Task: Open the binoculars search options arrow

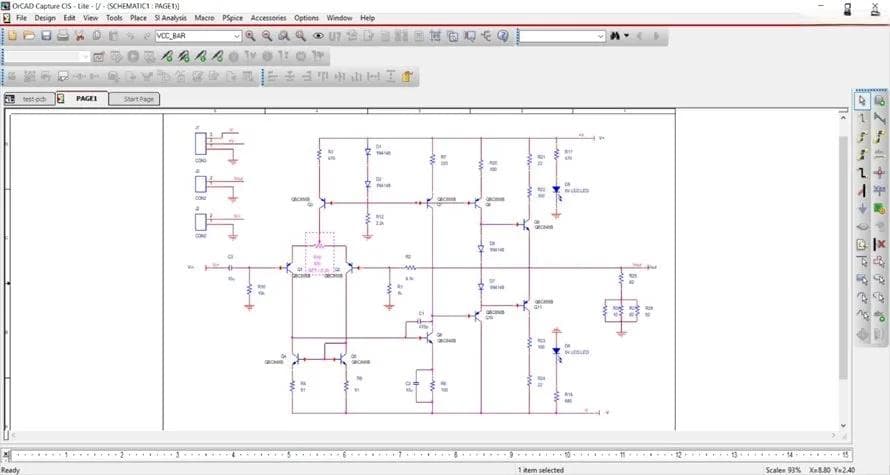Action: point(627,36)
